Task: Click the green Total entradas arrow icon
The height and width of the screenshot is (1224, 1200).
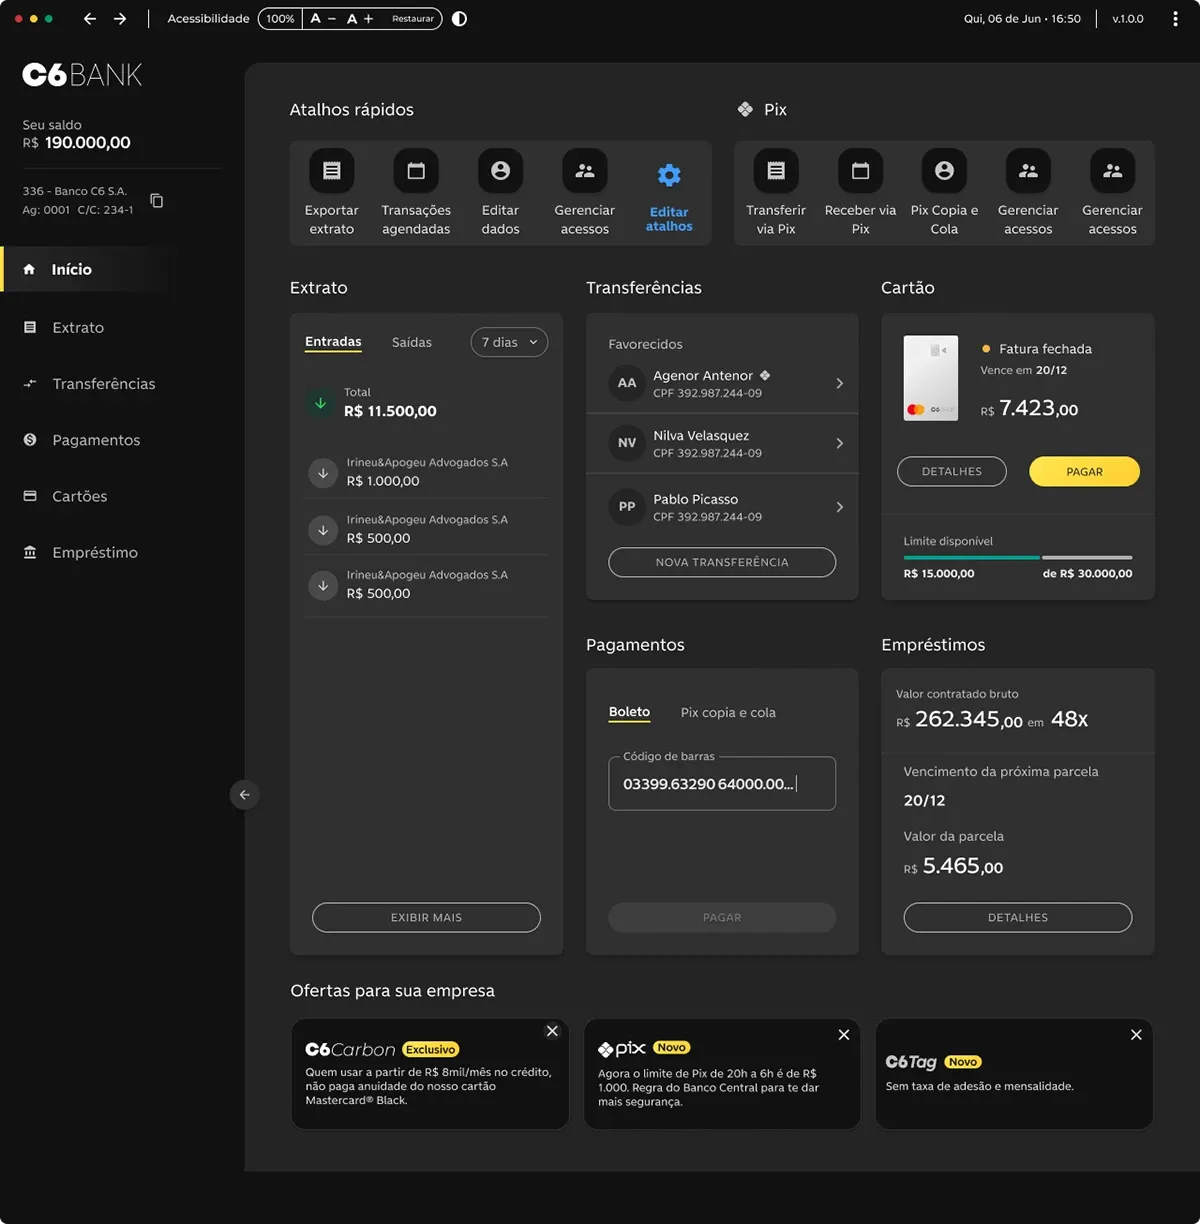Action: (321, 403)
